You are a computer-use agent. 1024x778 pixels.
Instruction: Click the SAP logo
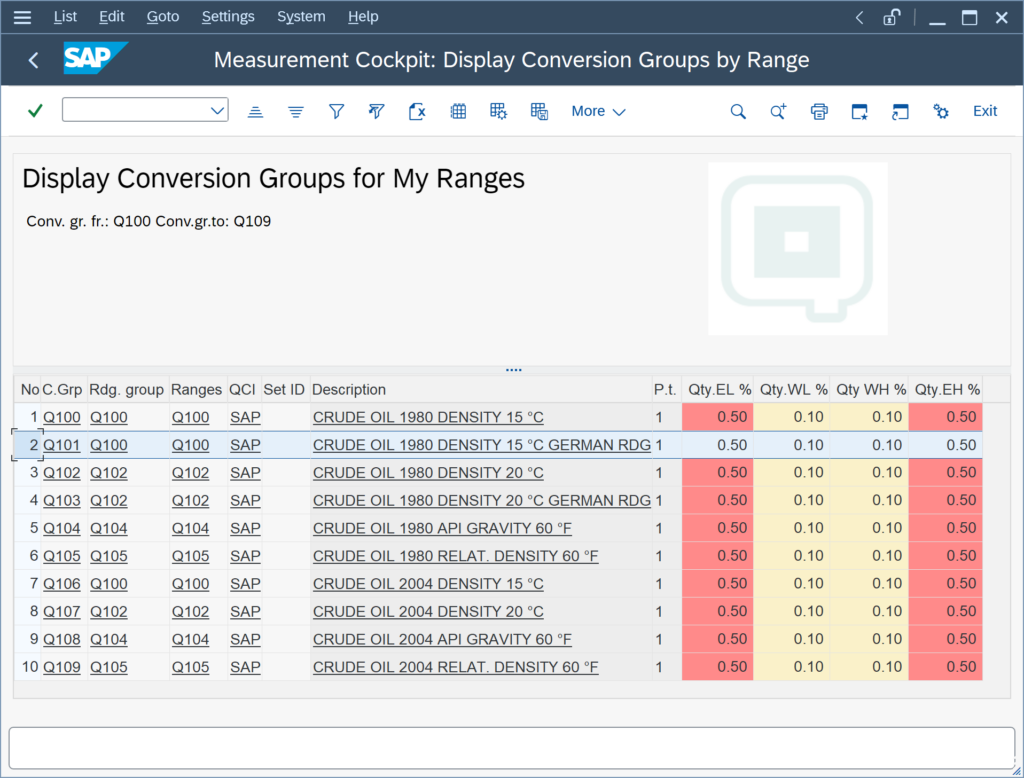coord(95,58)
